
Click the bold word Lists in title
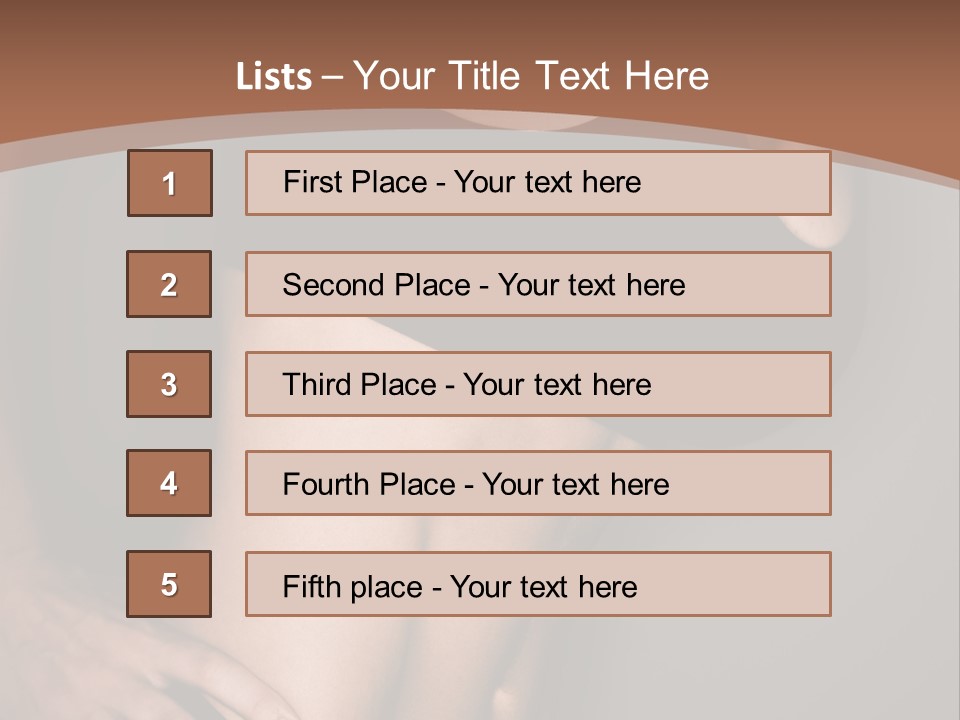click(x=274, y=77)
